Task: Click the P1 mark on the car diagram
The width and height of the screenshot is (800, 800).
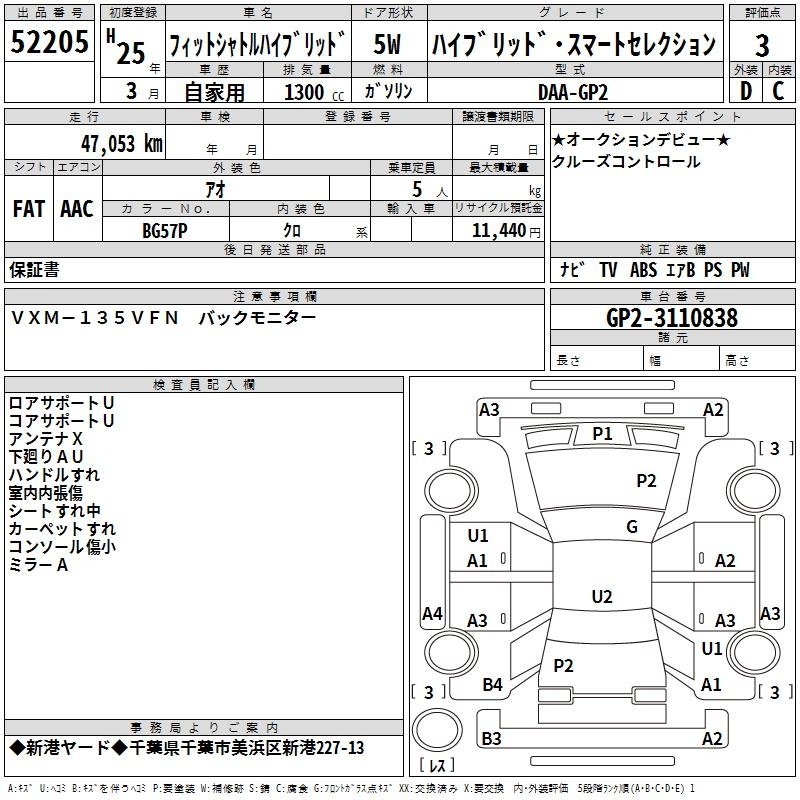Action: pos(602,433)
